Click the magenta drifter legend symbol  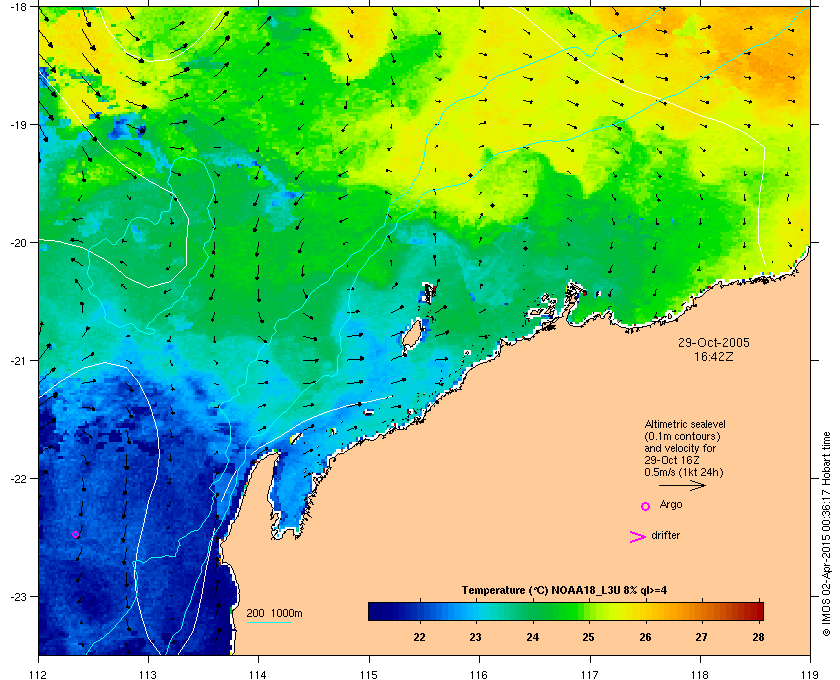click(638, 537)
